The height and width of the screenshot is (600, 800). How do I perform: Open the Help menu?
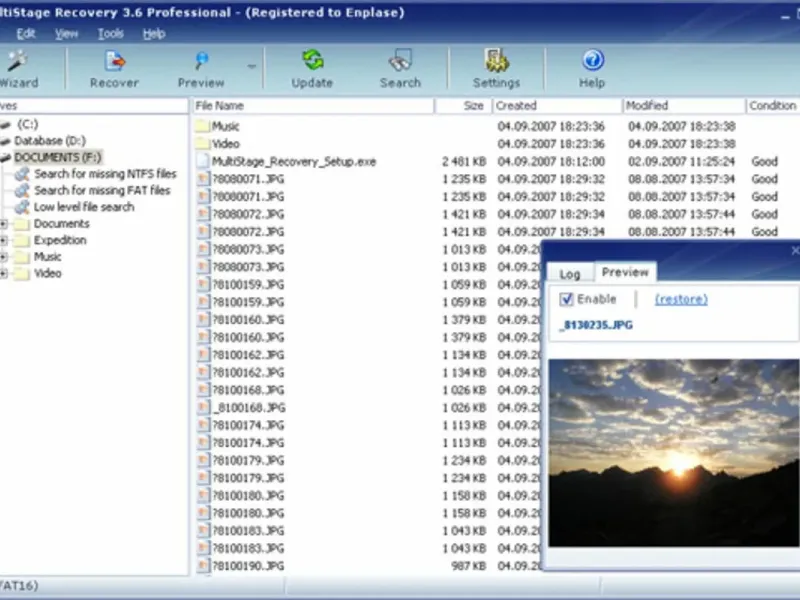[154, 34]
